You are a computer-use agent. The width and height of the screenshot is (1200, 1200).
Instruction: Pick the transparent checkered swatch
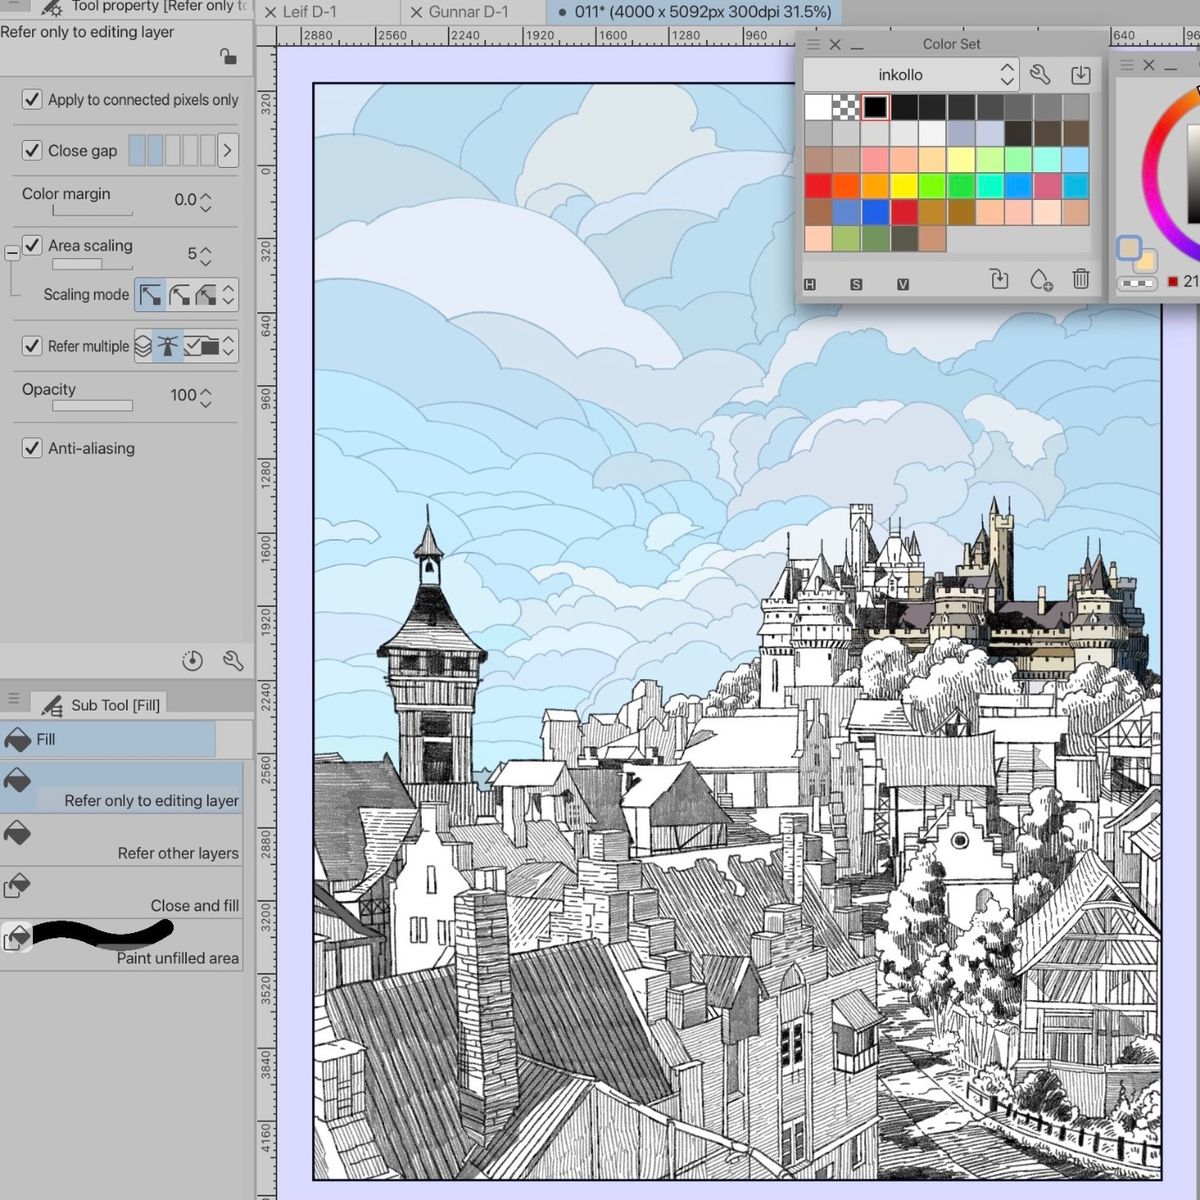point(846,107)
